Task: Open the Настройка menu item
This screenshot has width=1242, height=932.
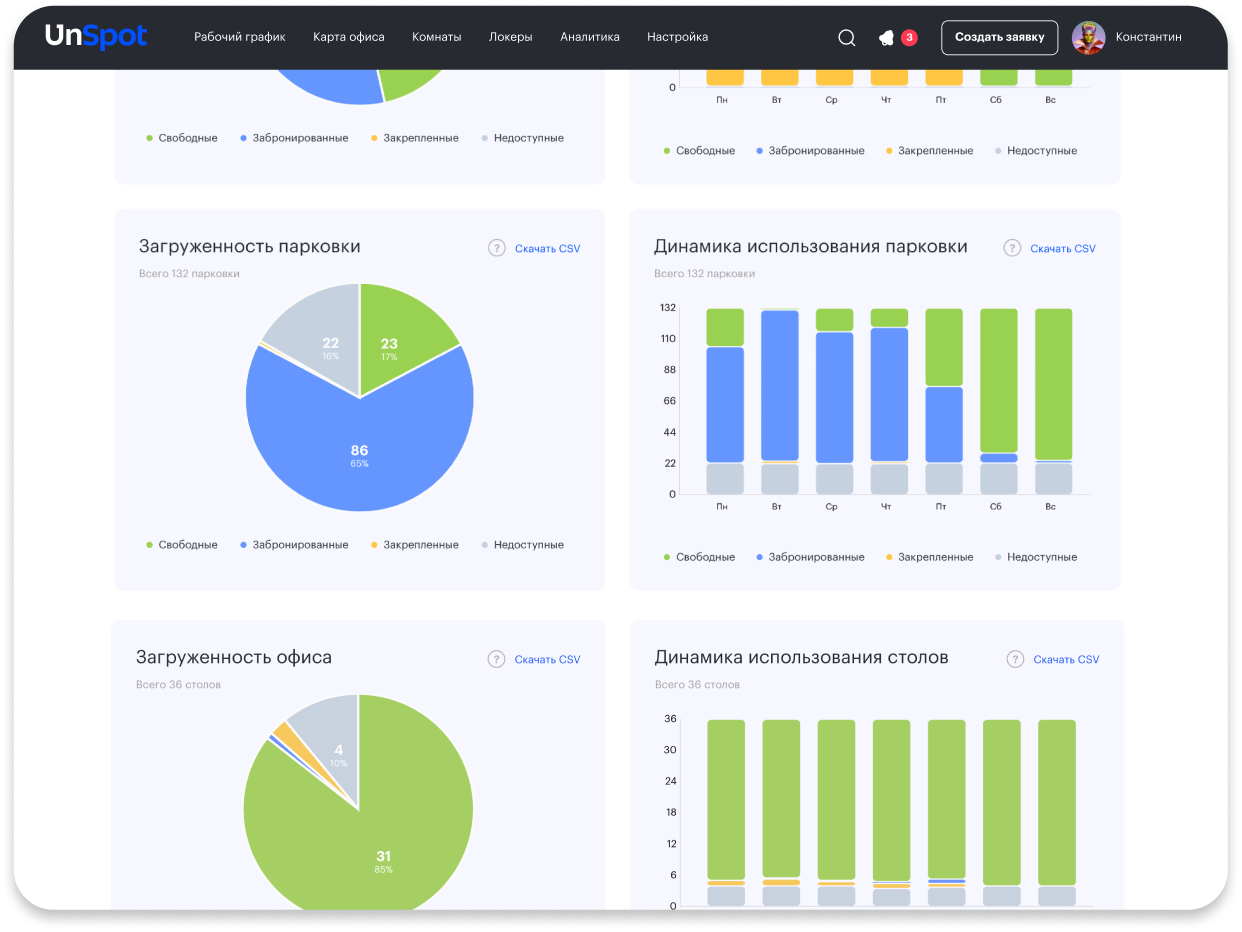Action: click(x=677, y=37)
